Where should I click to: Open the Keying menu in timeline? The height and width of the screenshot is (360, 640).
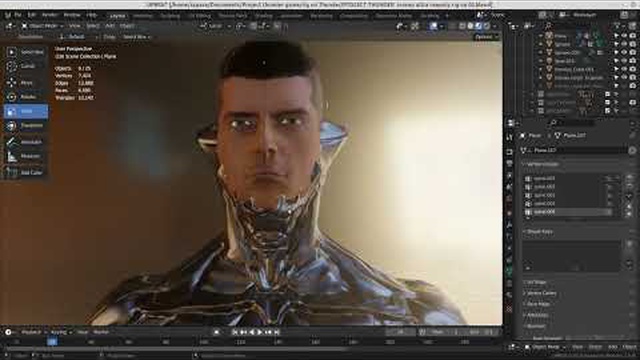(x=61, y=332)
